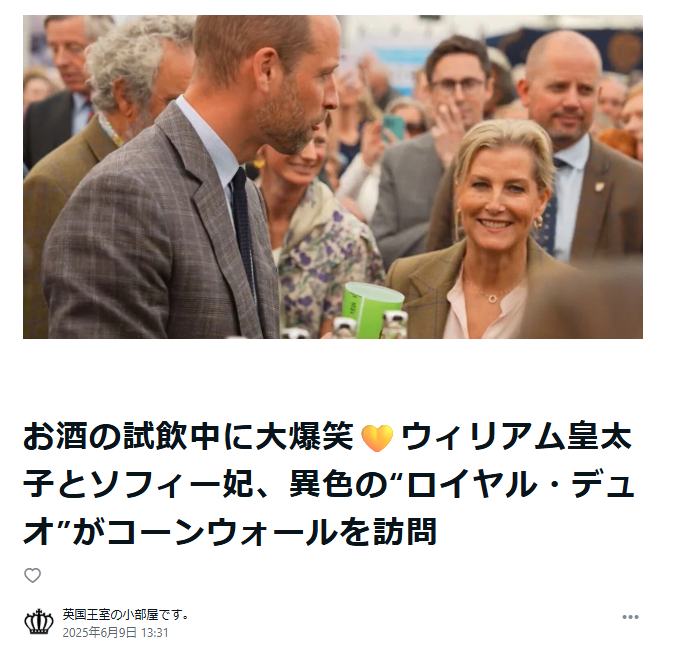Open the three-dot more options menu
This screenshot has height=657, width=683.
pyautogui.click(x=630, y=617)
